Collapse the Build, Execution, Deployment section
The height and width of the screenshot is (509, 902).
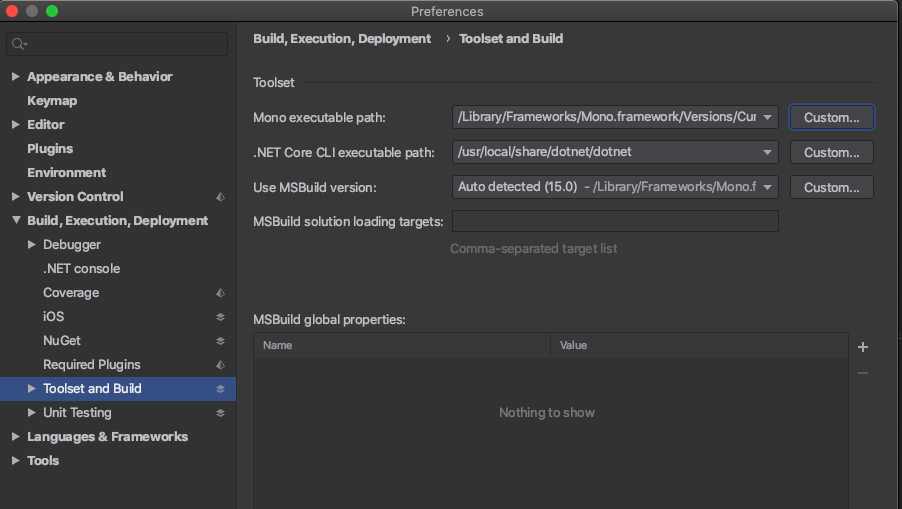tap(15, 221)
